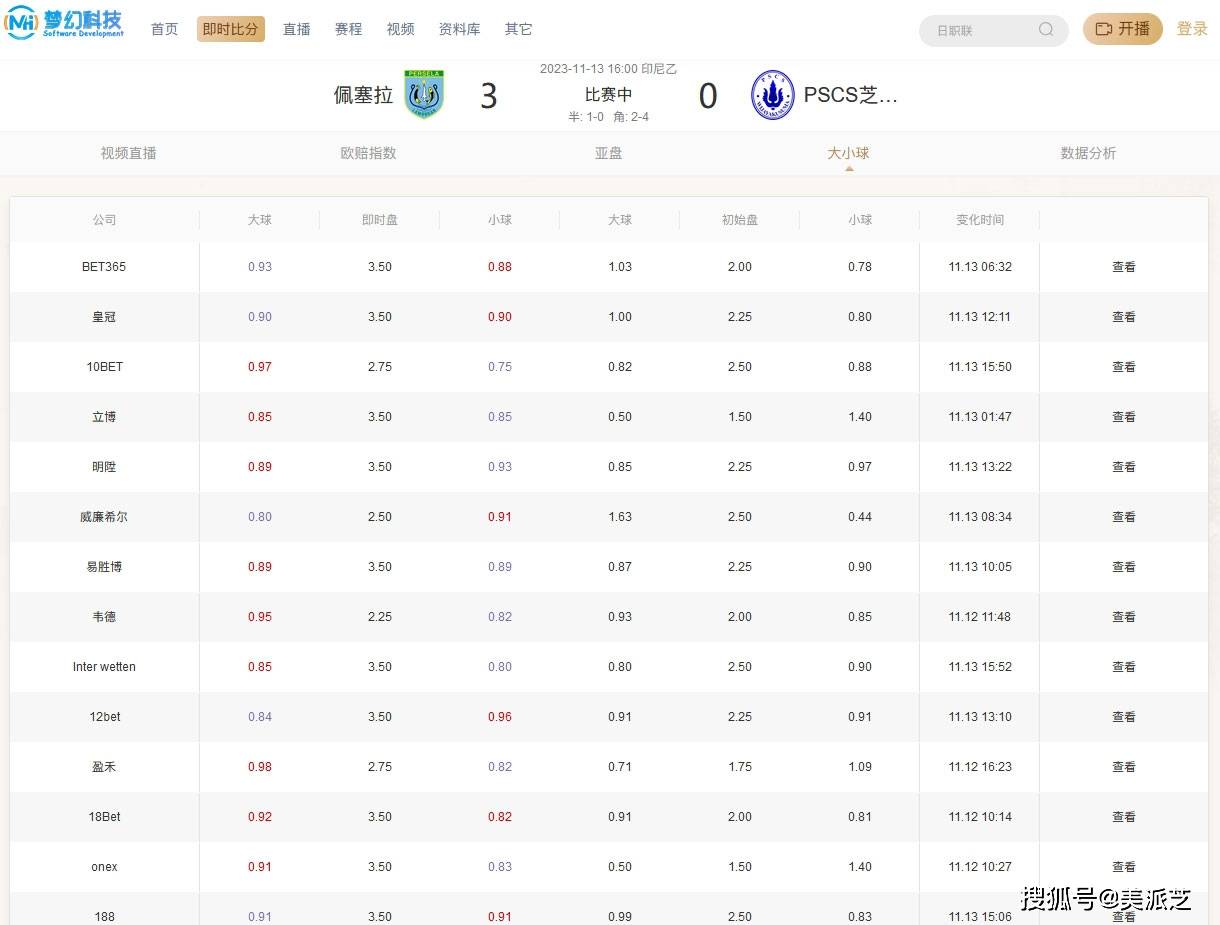
Task: Open the 即时比分 section
Action: pyautogui.click(x=230, y=29)
